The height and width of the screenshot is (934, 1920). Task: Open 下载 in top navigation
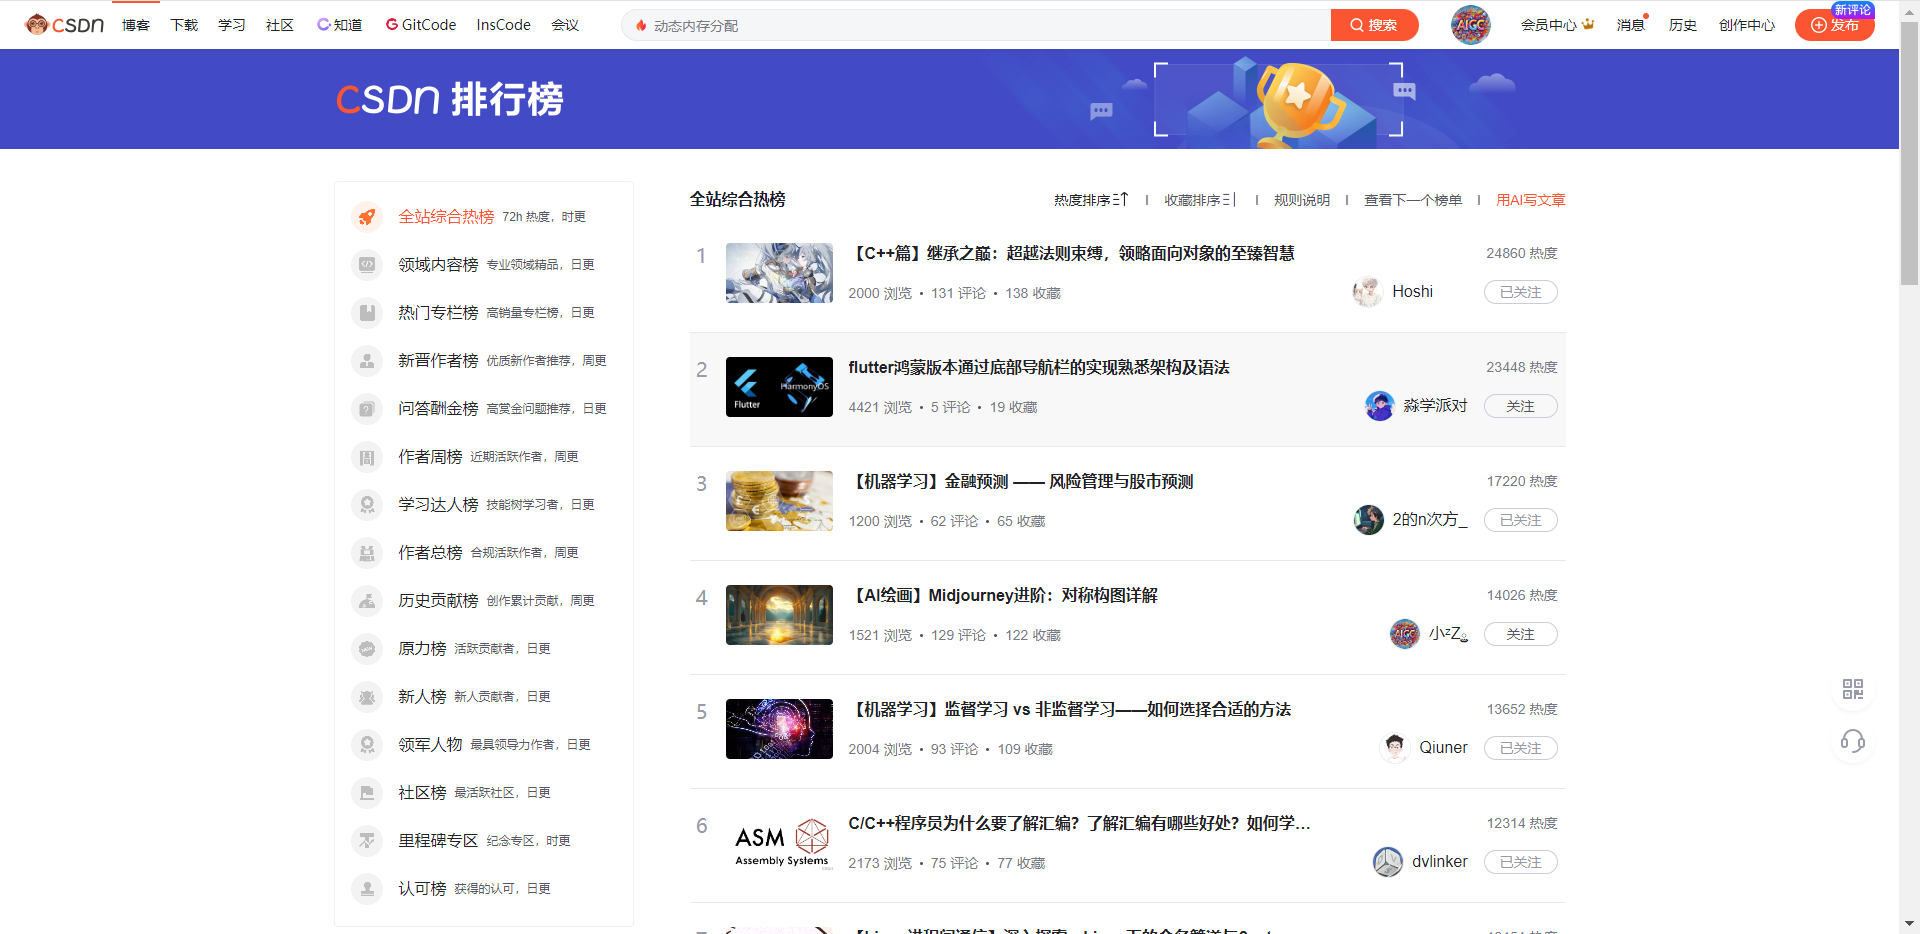(184, 25)
